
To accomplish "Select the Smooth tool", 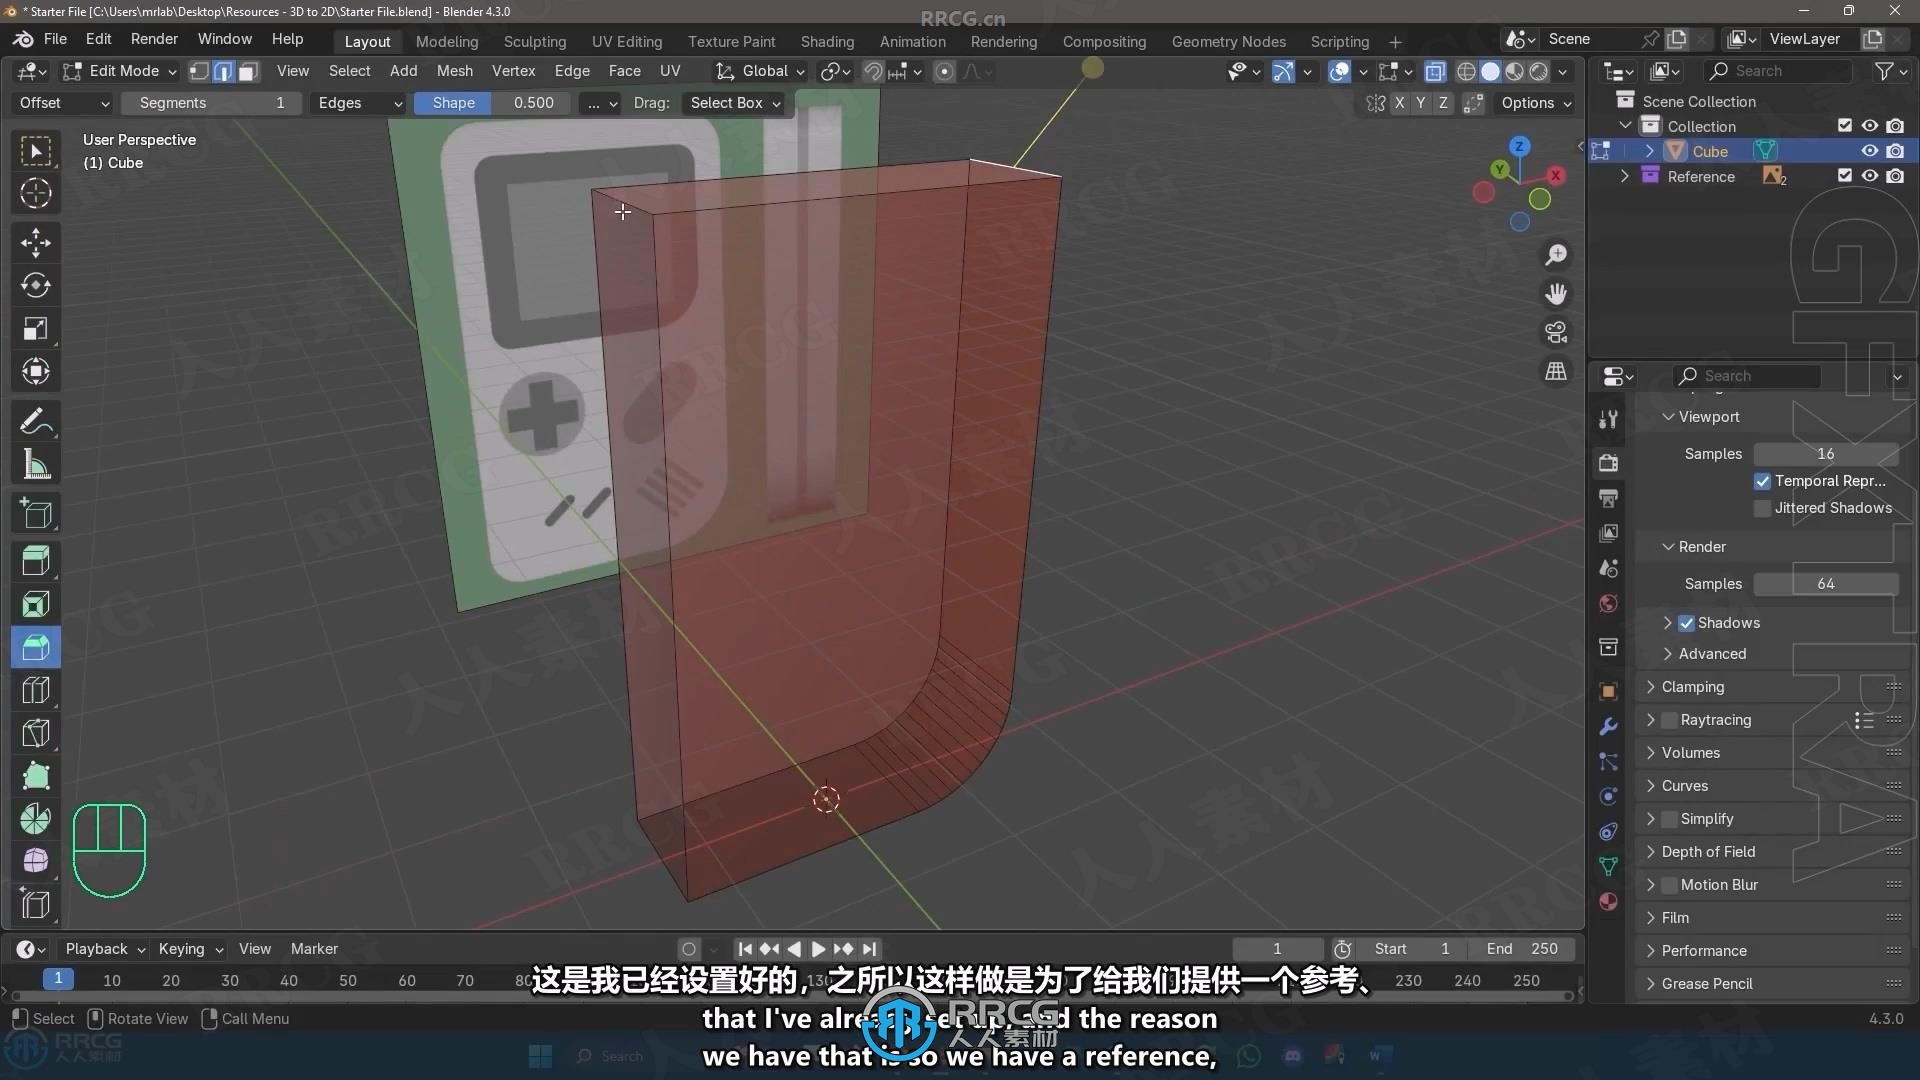I will click(x=36, y=861).
